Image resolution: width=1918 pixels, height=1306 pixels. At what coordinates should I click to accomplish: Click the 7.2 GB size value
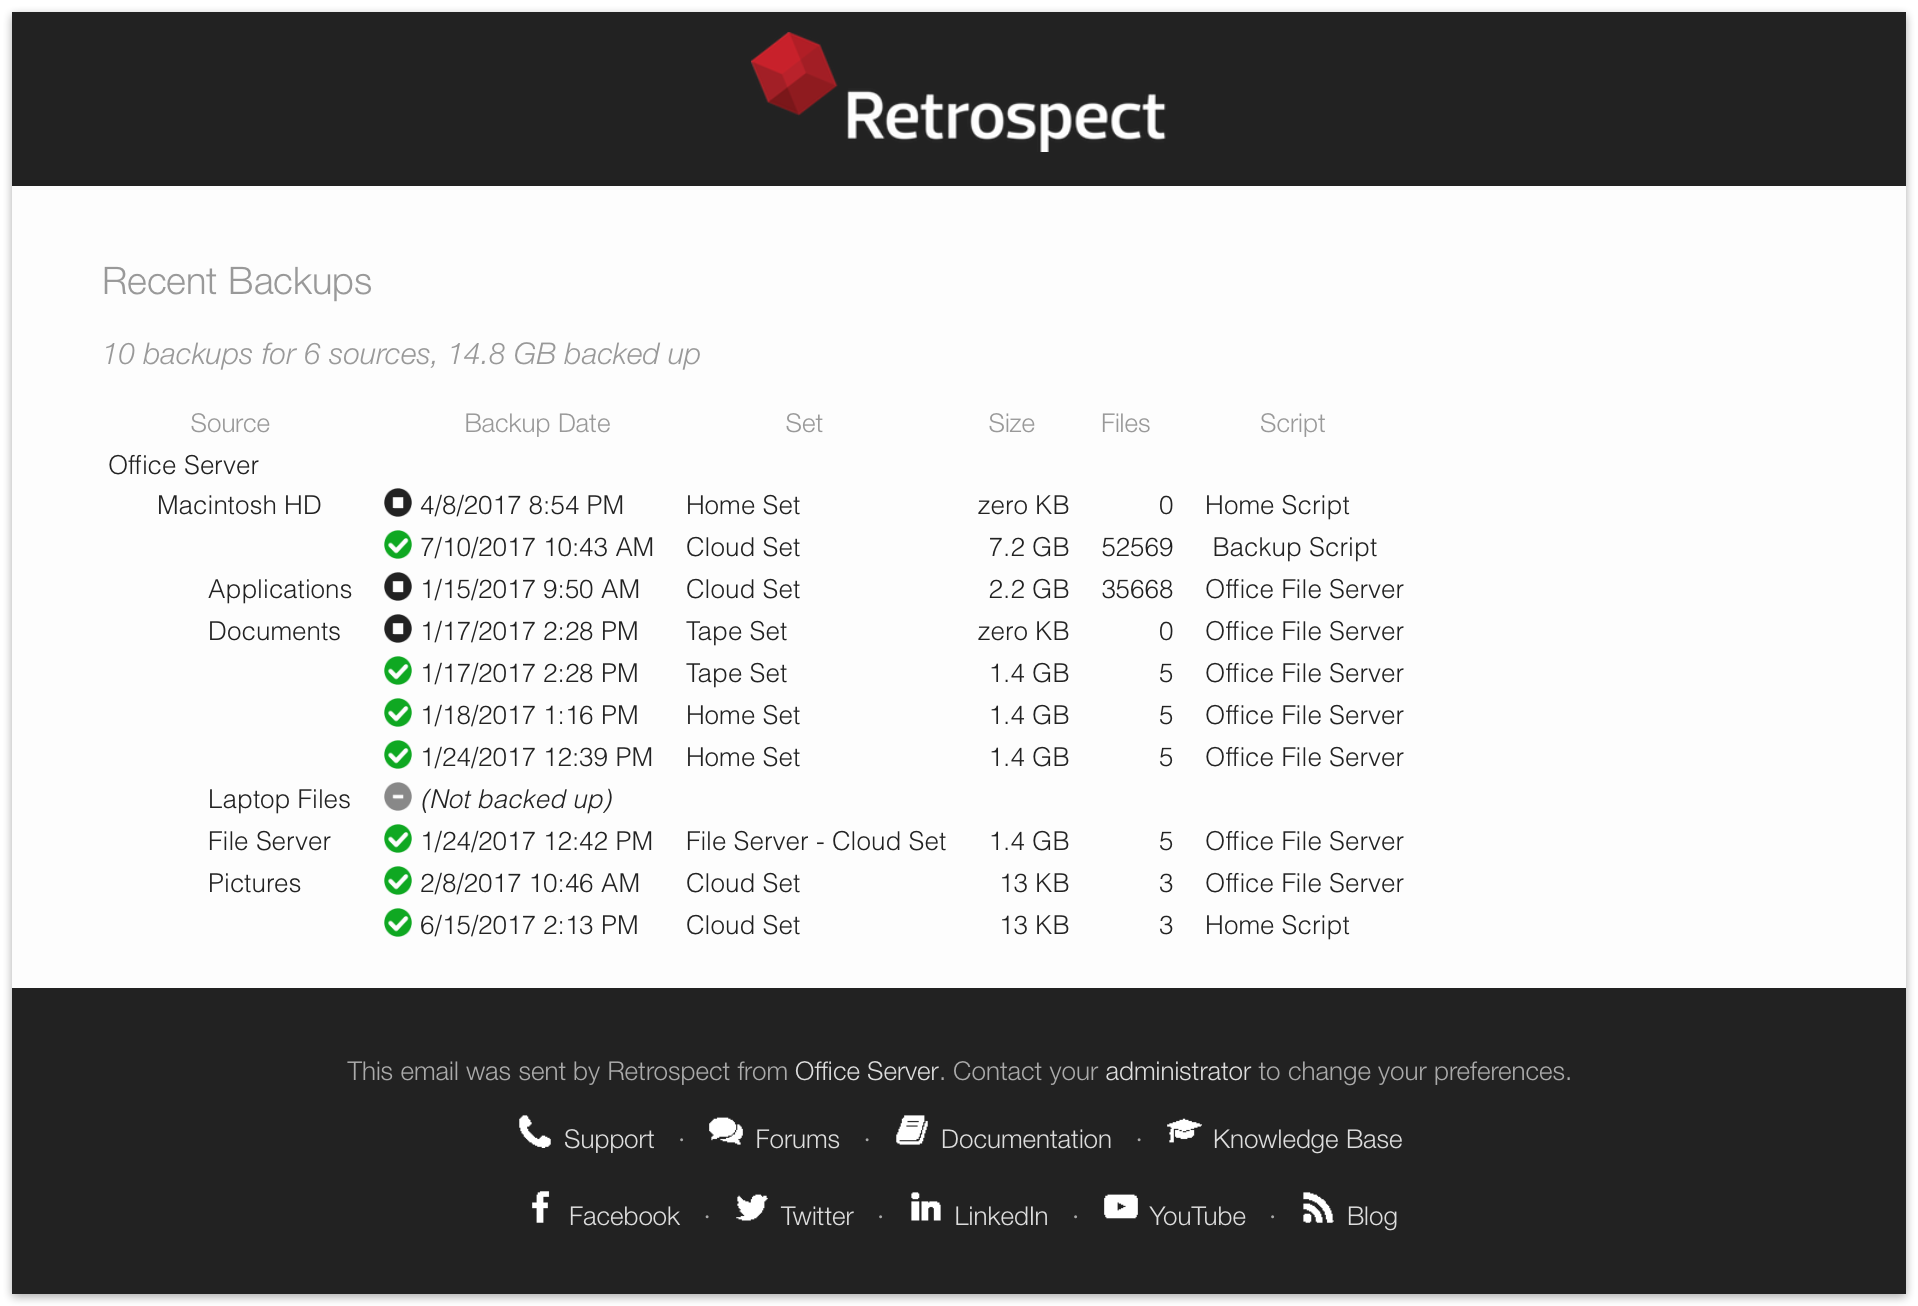click(x=1028, y=547)
